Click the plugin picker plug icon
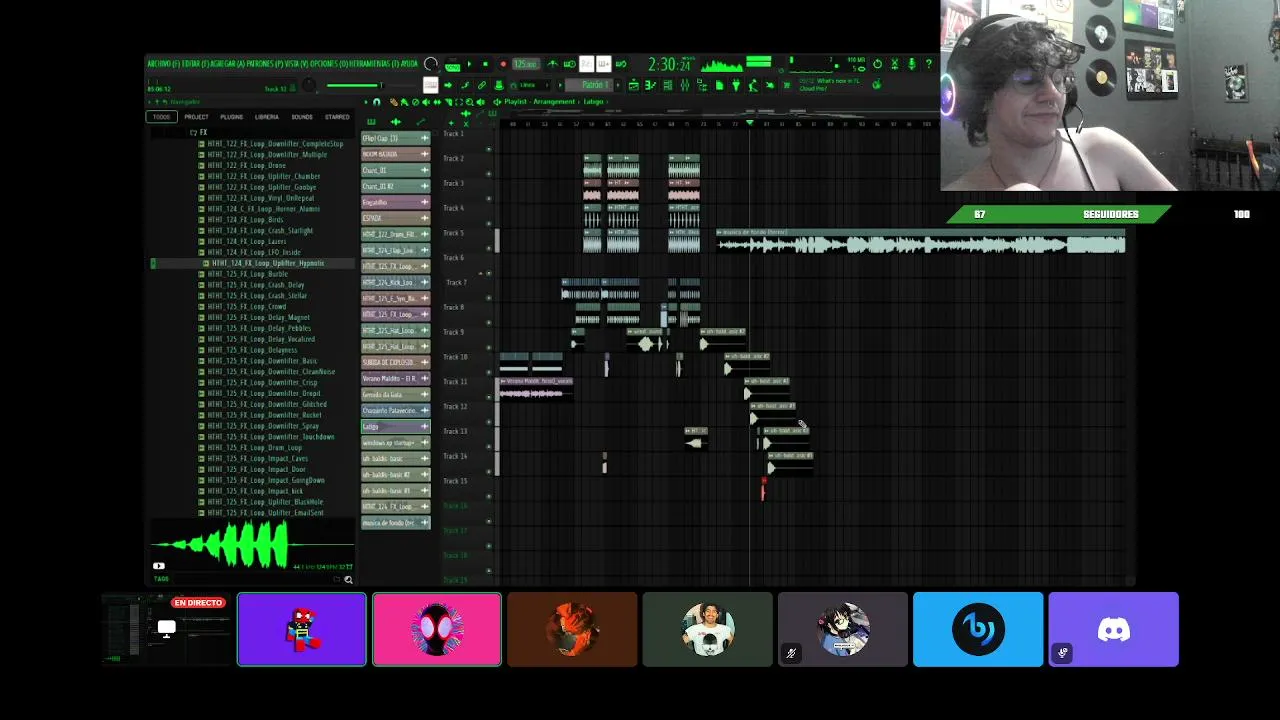The width and height of the screenshot is (1280, 720). pos(736,85)
